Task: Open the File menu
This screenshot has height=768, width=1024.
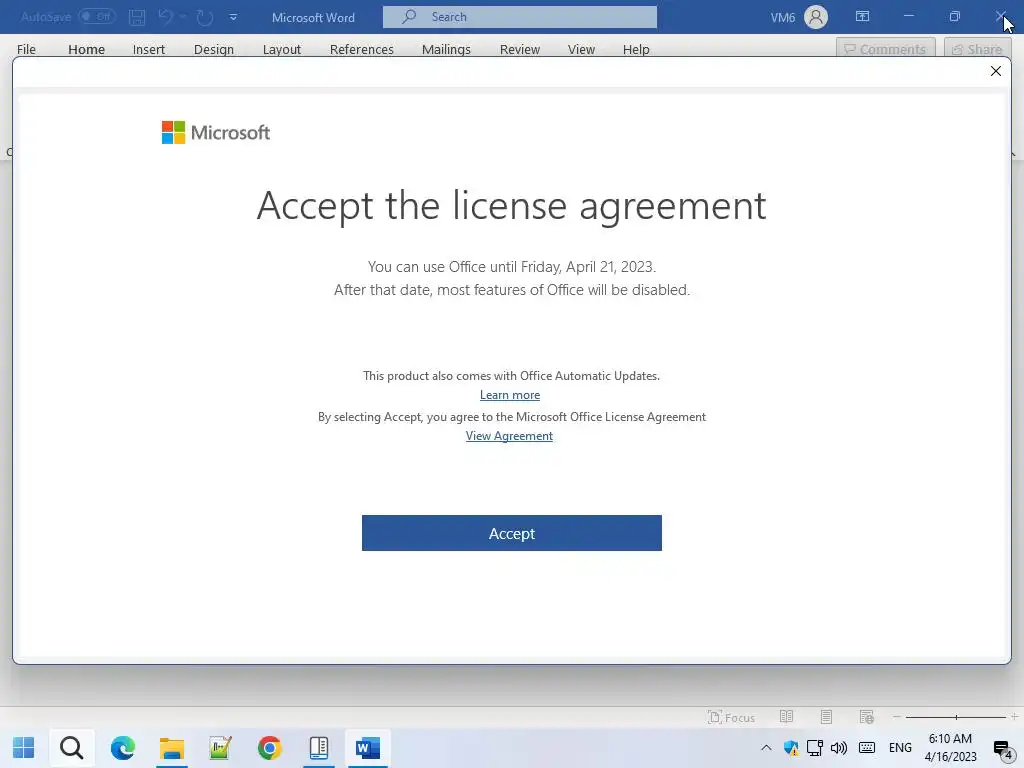Action: coord(26,50)
